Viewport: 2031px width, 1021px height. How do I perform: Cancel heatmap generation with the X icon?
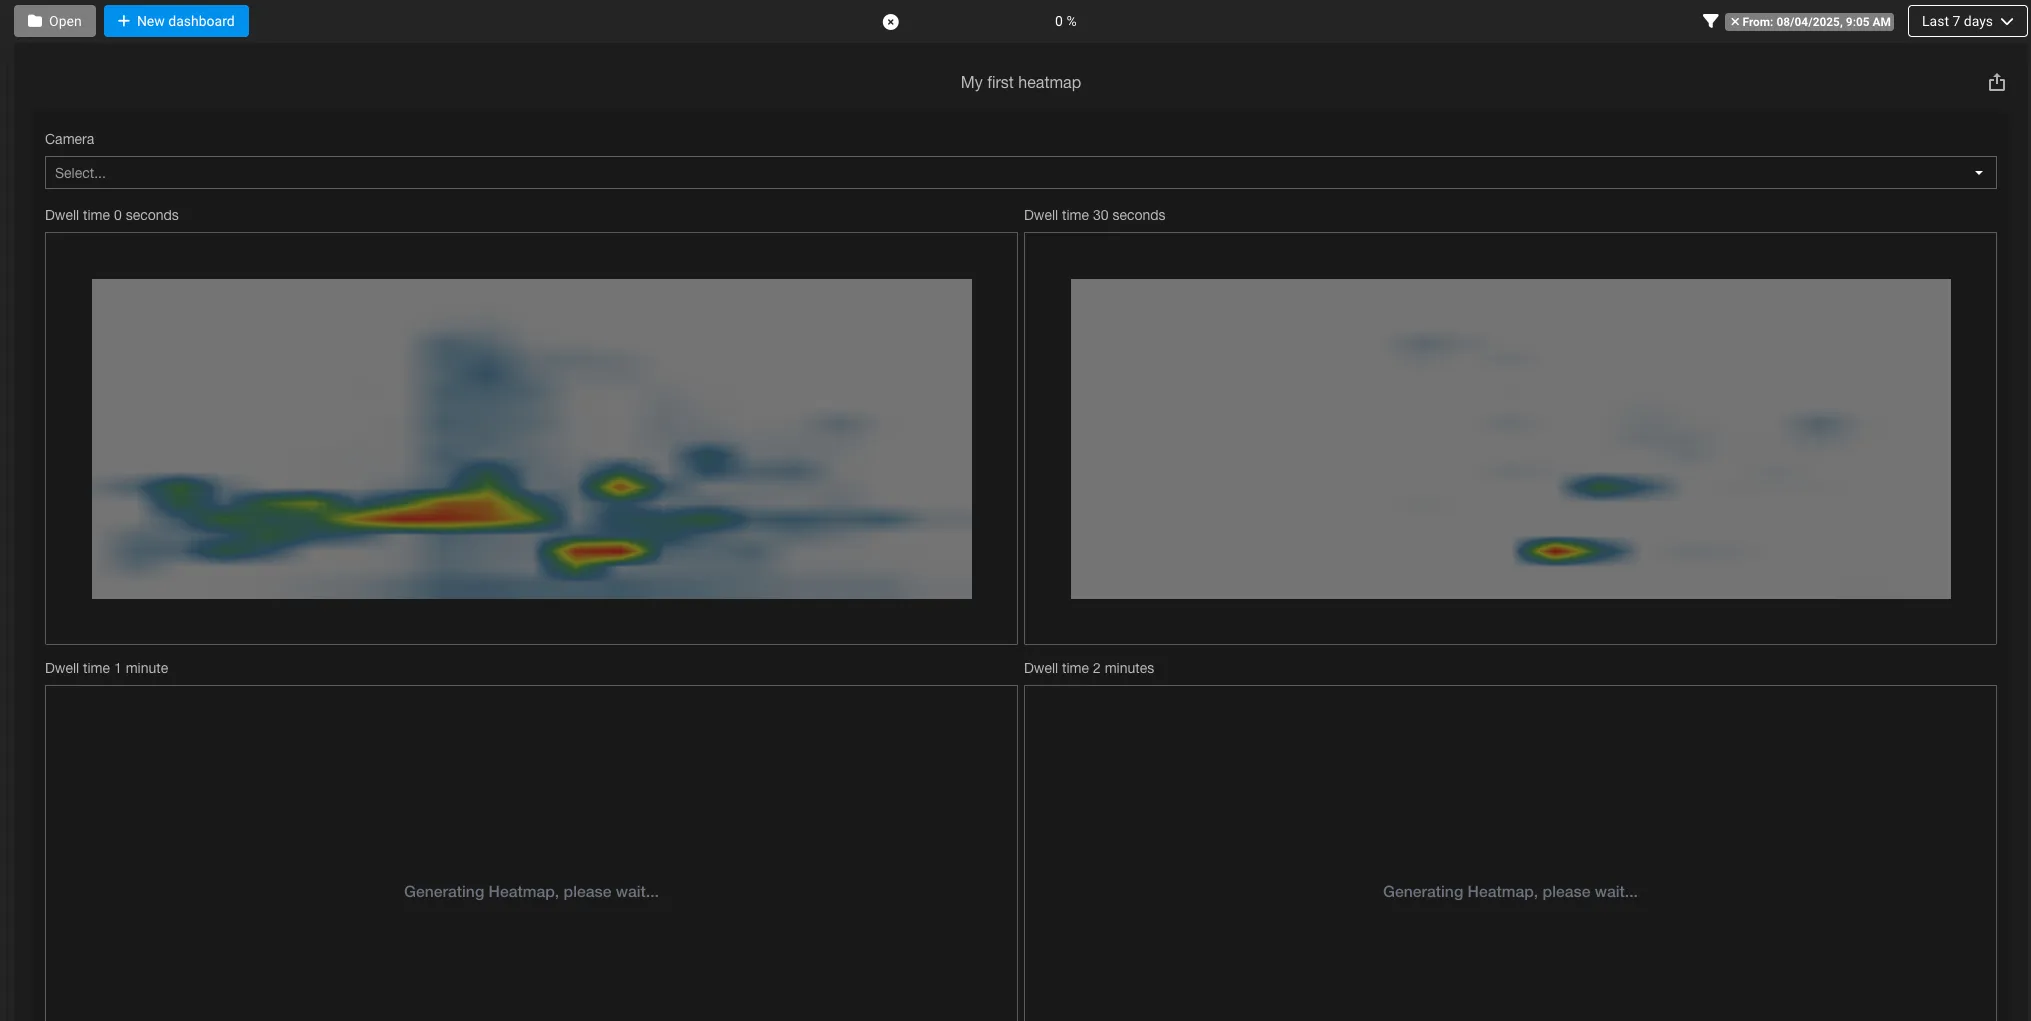pyautogui.click(x=890, y=22)
